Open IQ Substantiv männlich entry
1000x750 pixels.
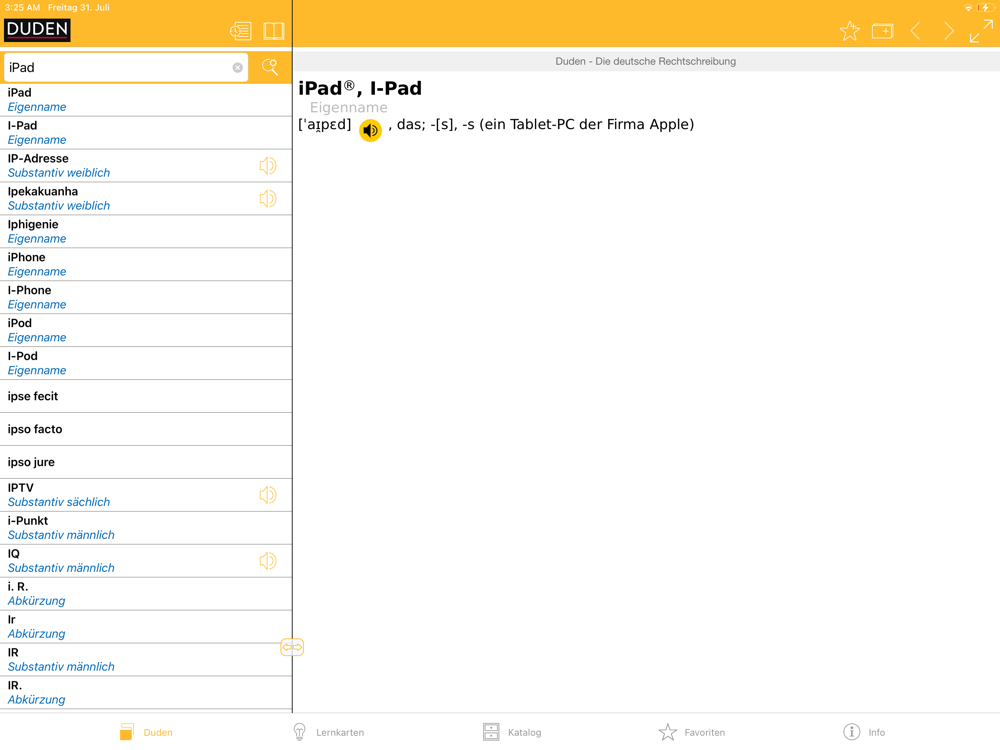click(x=146, y=561)
